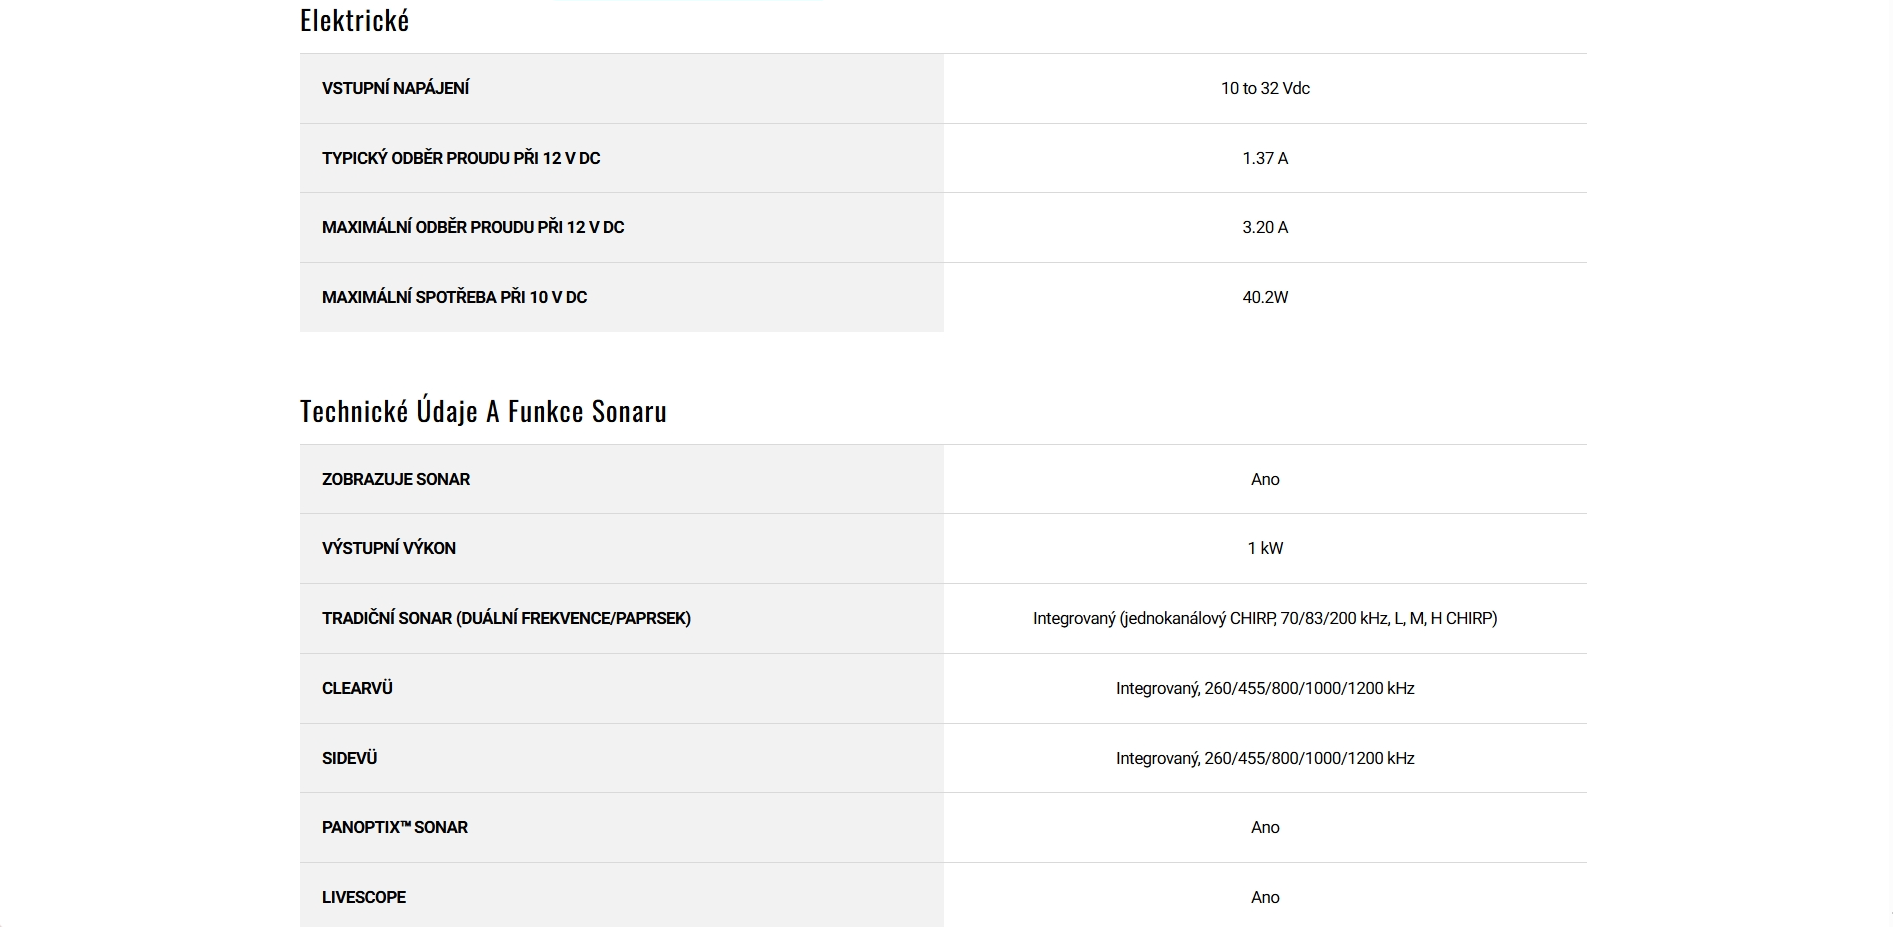Click the 3.20 A value

point(1264,227)
